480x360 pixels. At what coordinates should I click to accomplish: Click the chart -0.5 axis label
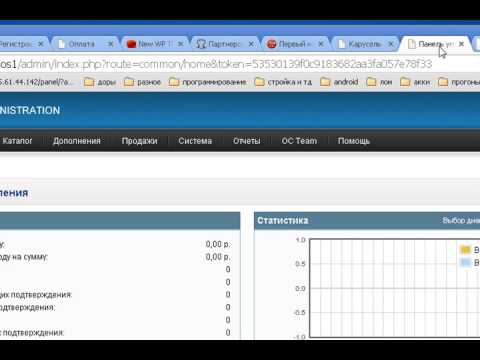tap(299, 313)
